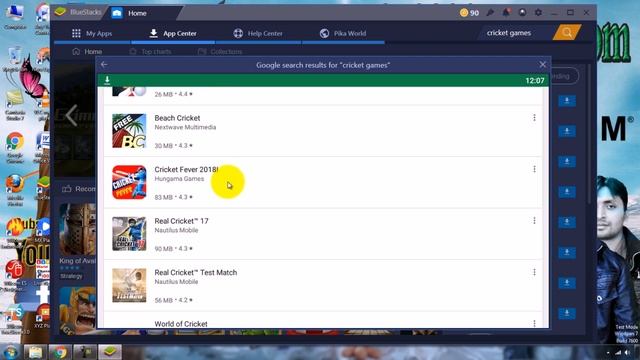The width and height of the screenshot is (640, 360).
Task: Click the Nextwave Multimedia developer name
Action: [185, 127]
